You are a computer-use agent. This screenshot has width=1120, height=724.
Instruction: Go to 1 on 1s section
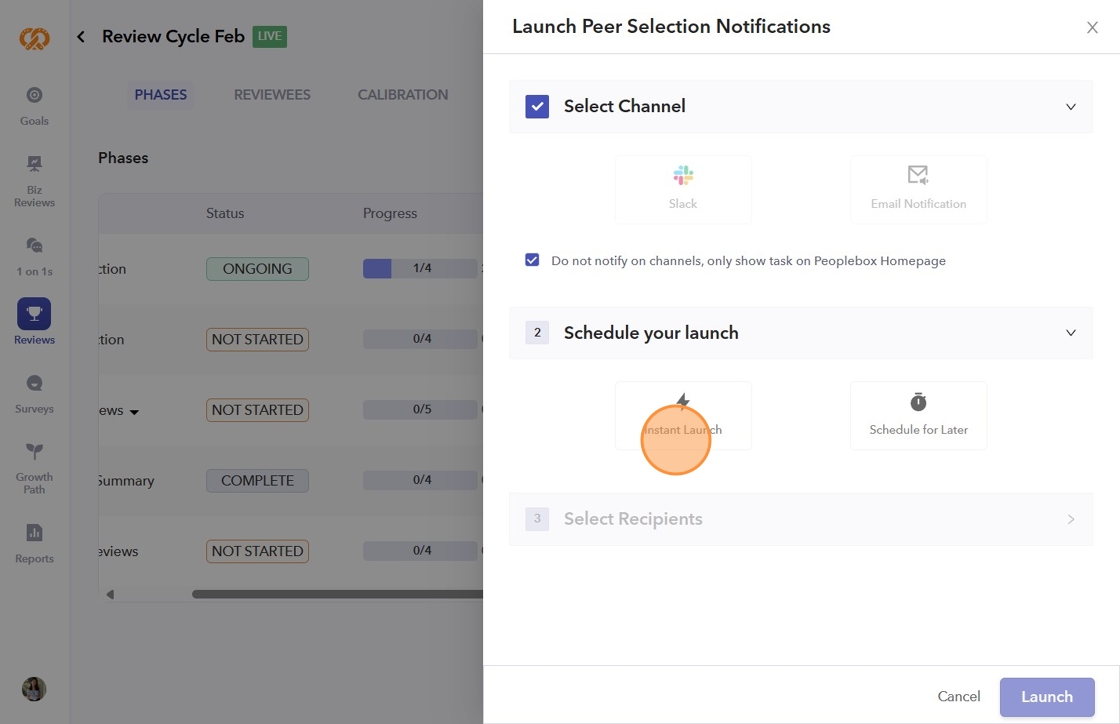click(34, 254)
